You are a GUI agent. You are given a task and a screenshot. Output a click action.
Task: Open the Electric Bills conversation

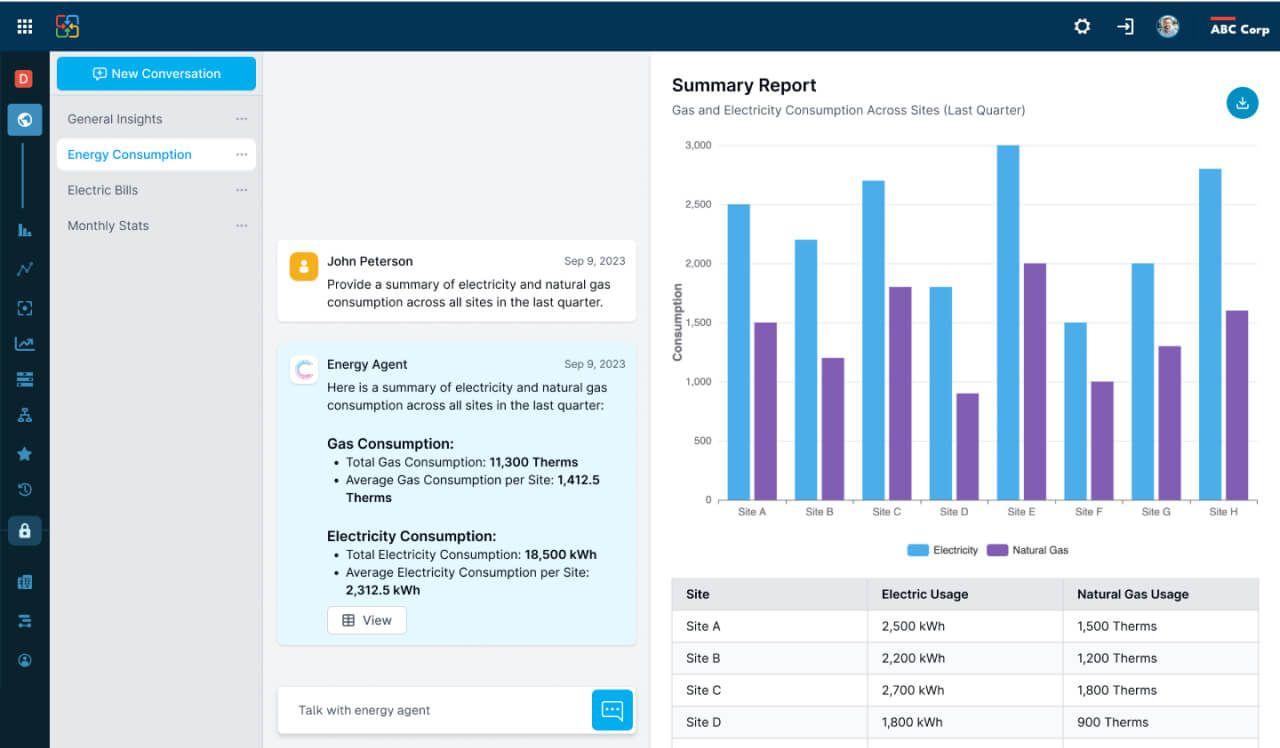pyautogui.click(x=103, y=190)
